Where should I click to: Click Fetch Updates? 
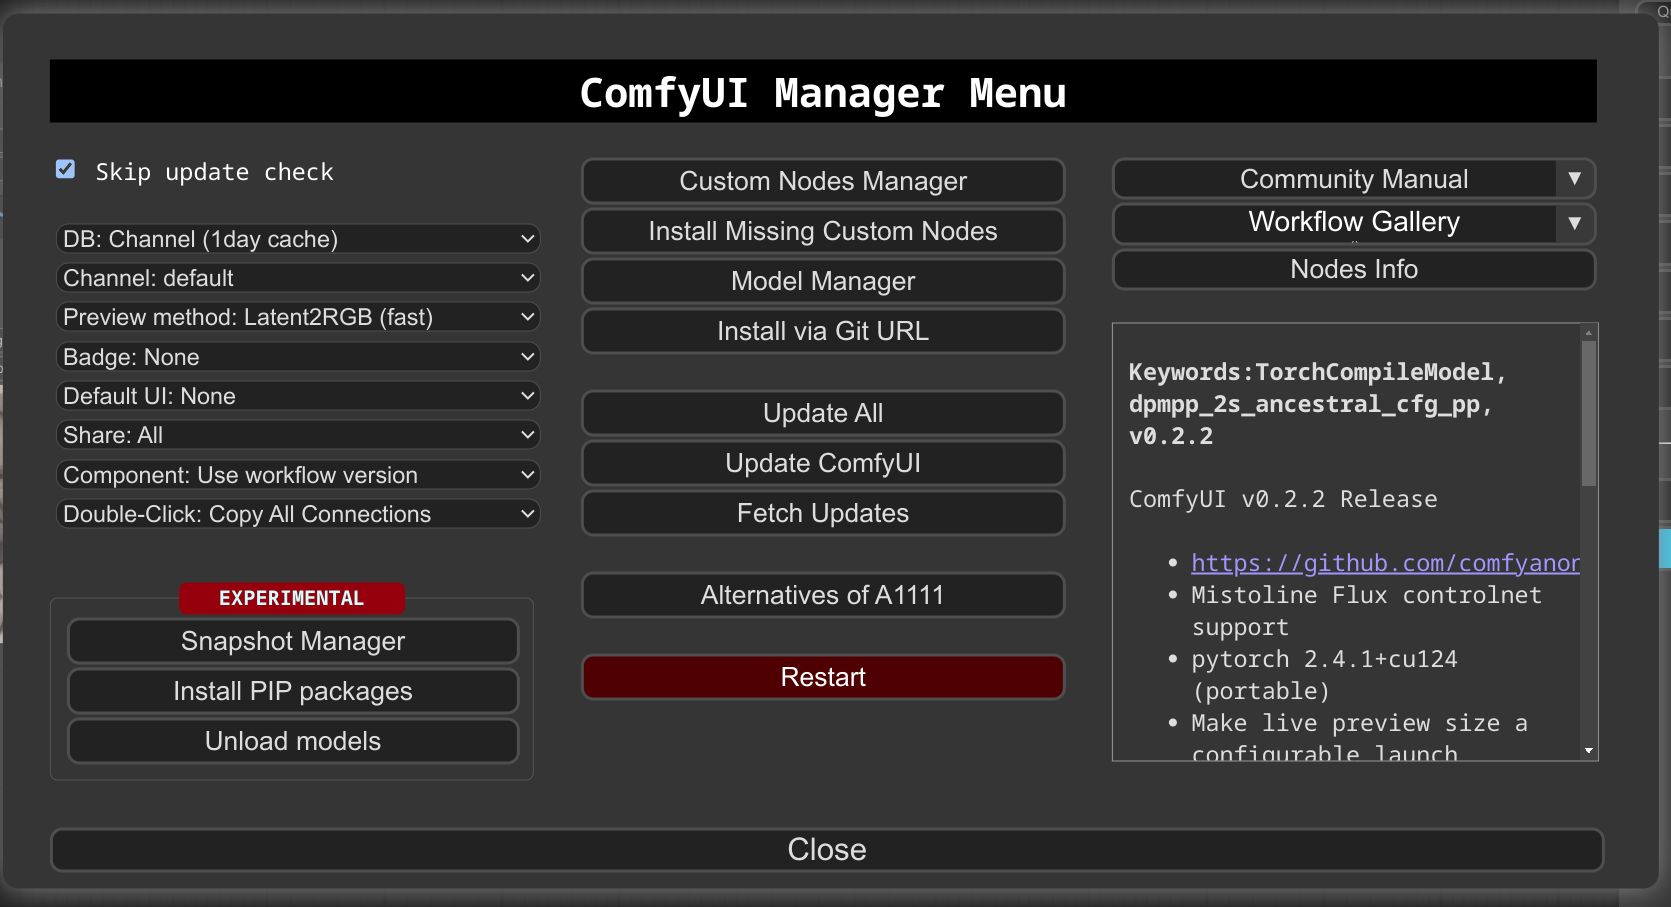[x=822, y=513]
